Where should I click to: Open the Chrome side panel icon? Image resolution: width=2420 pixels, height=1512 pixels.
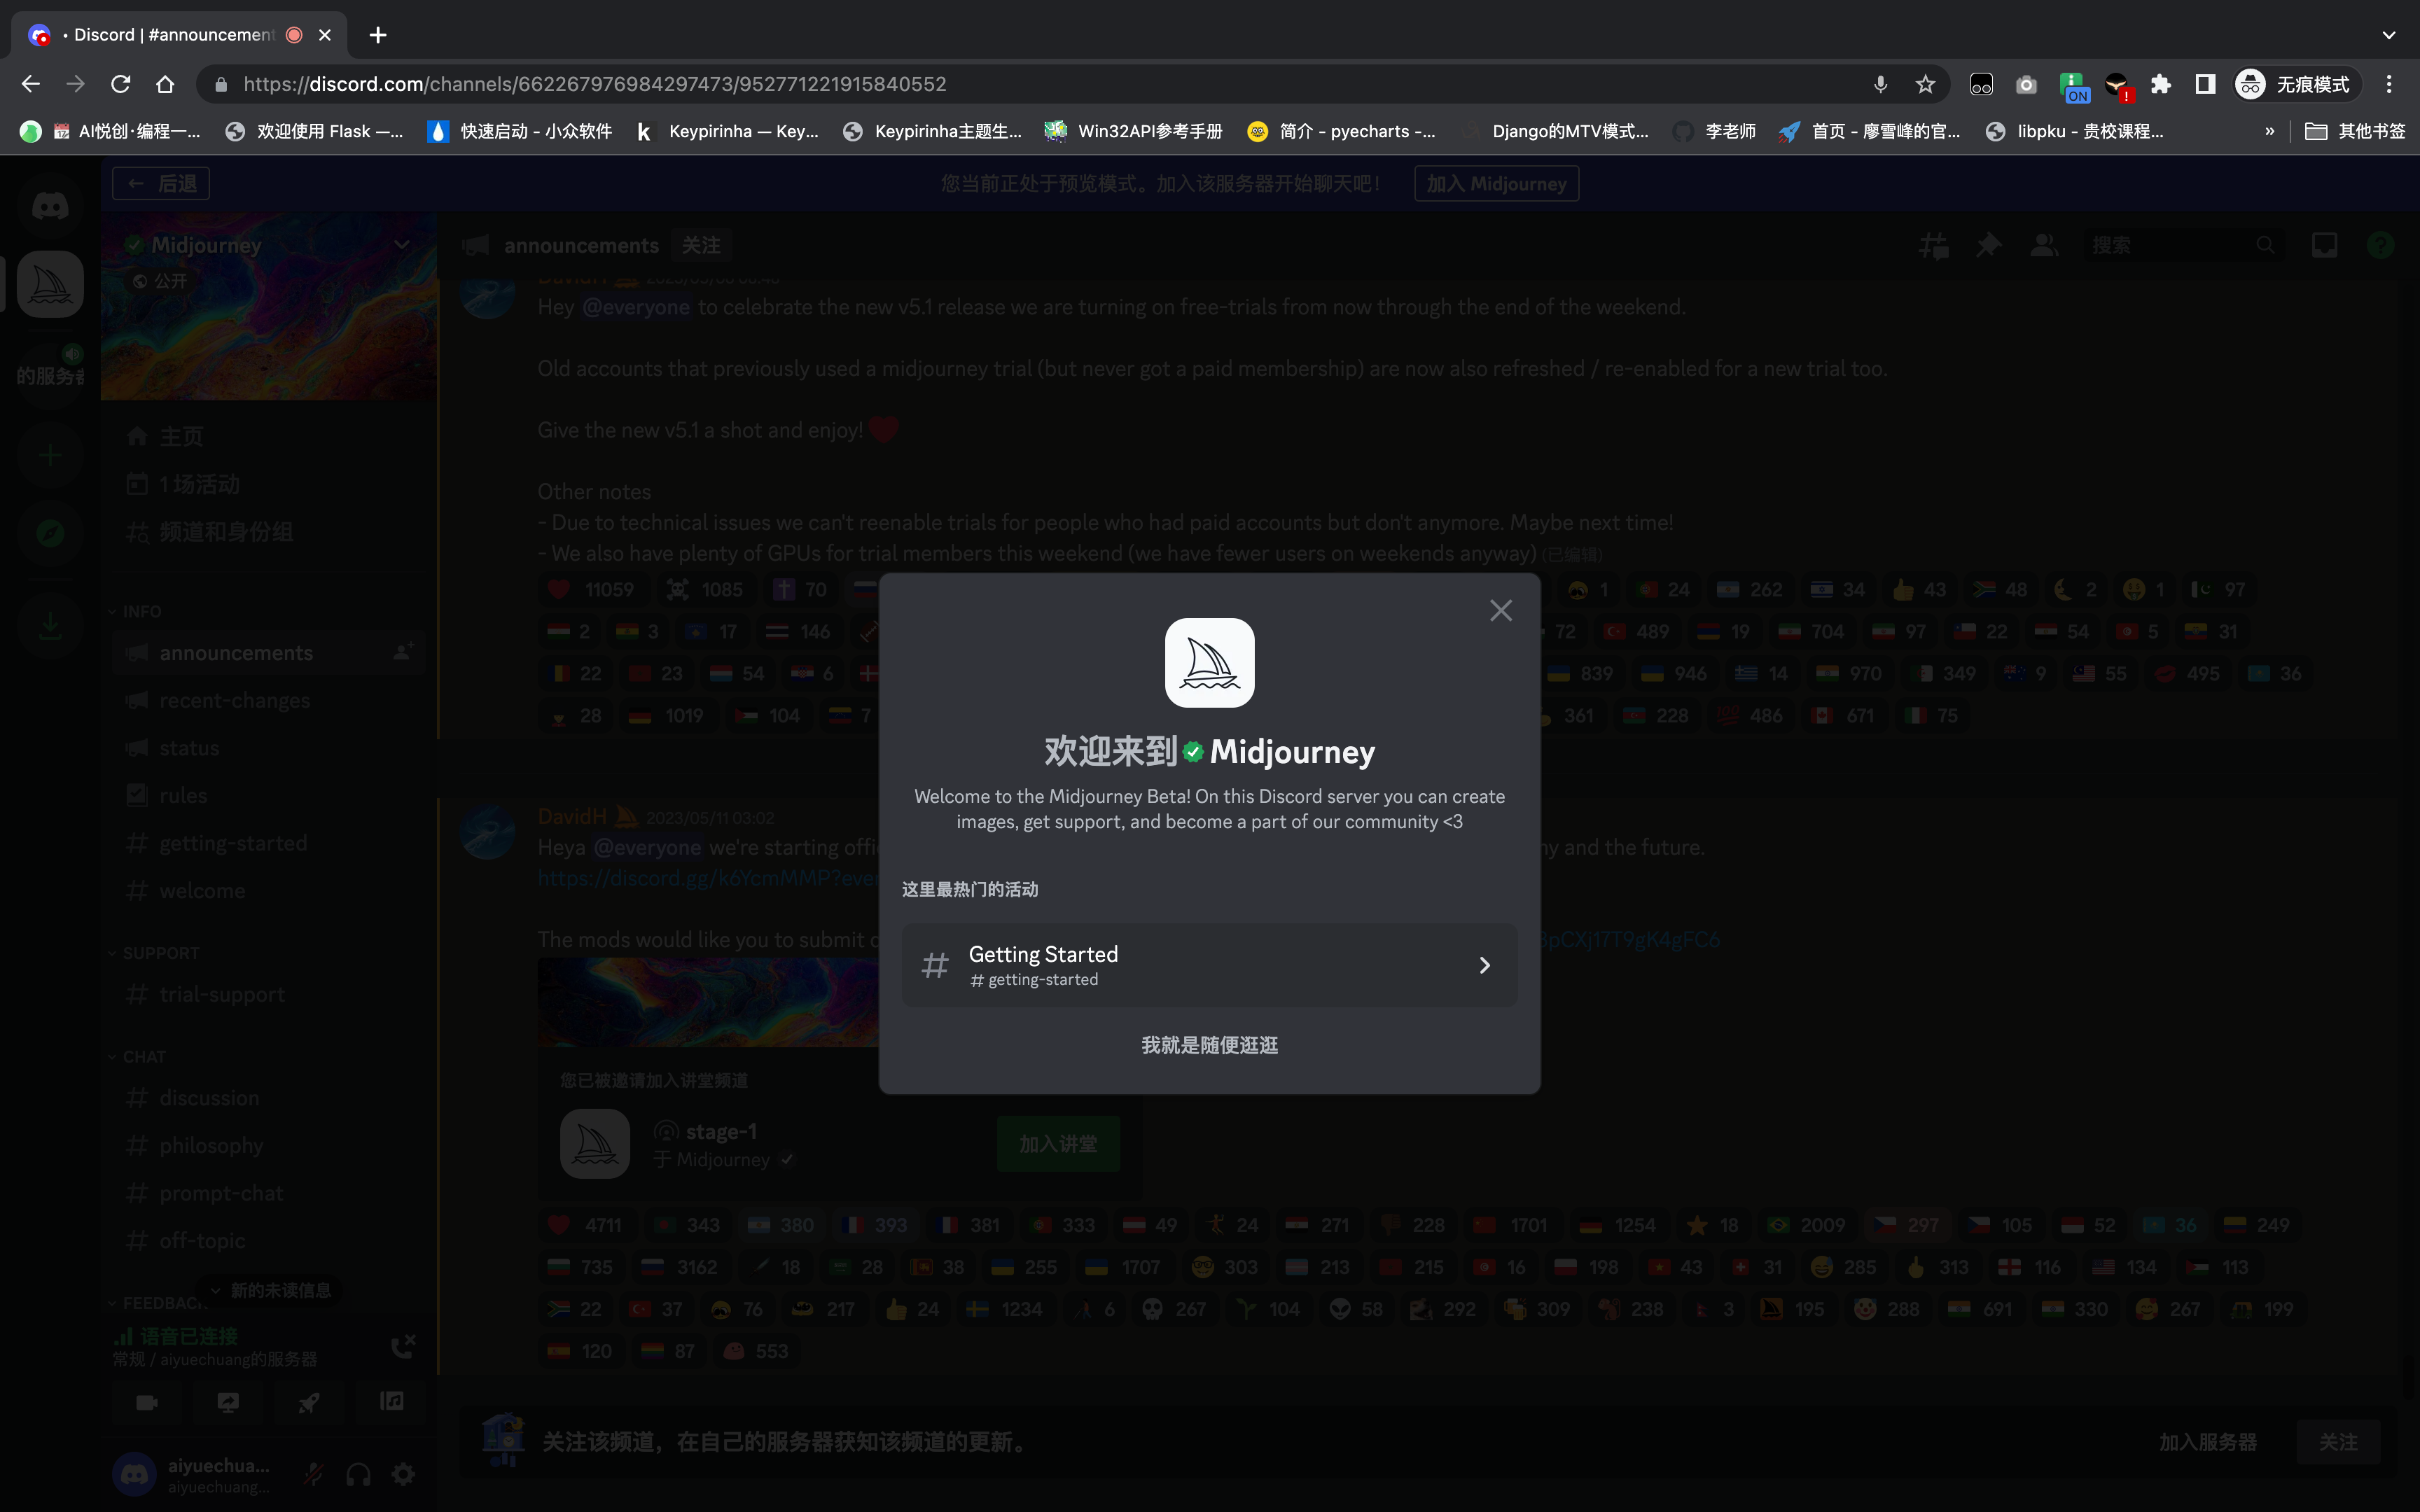pos(2205,84)
